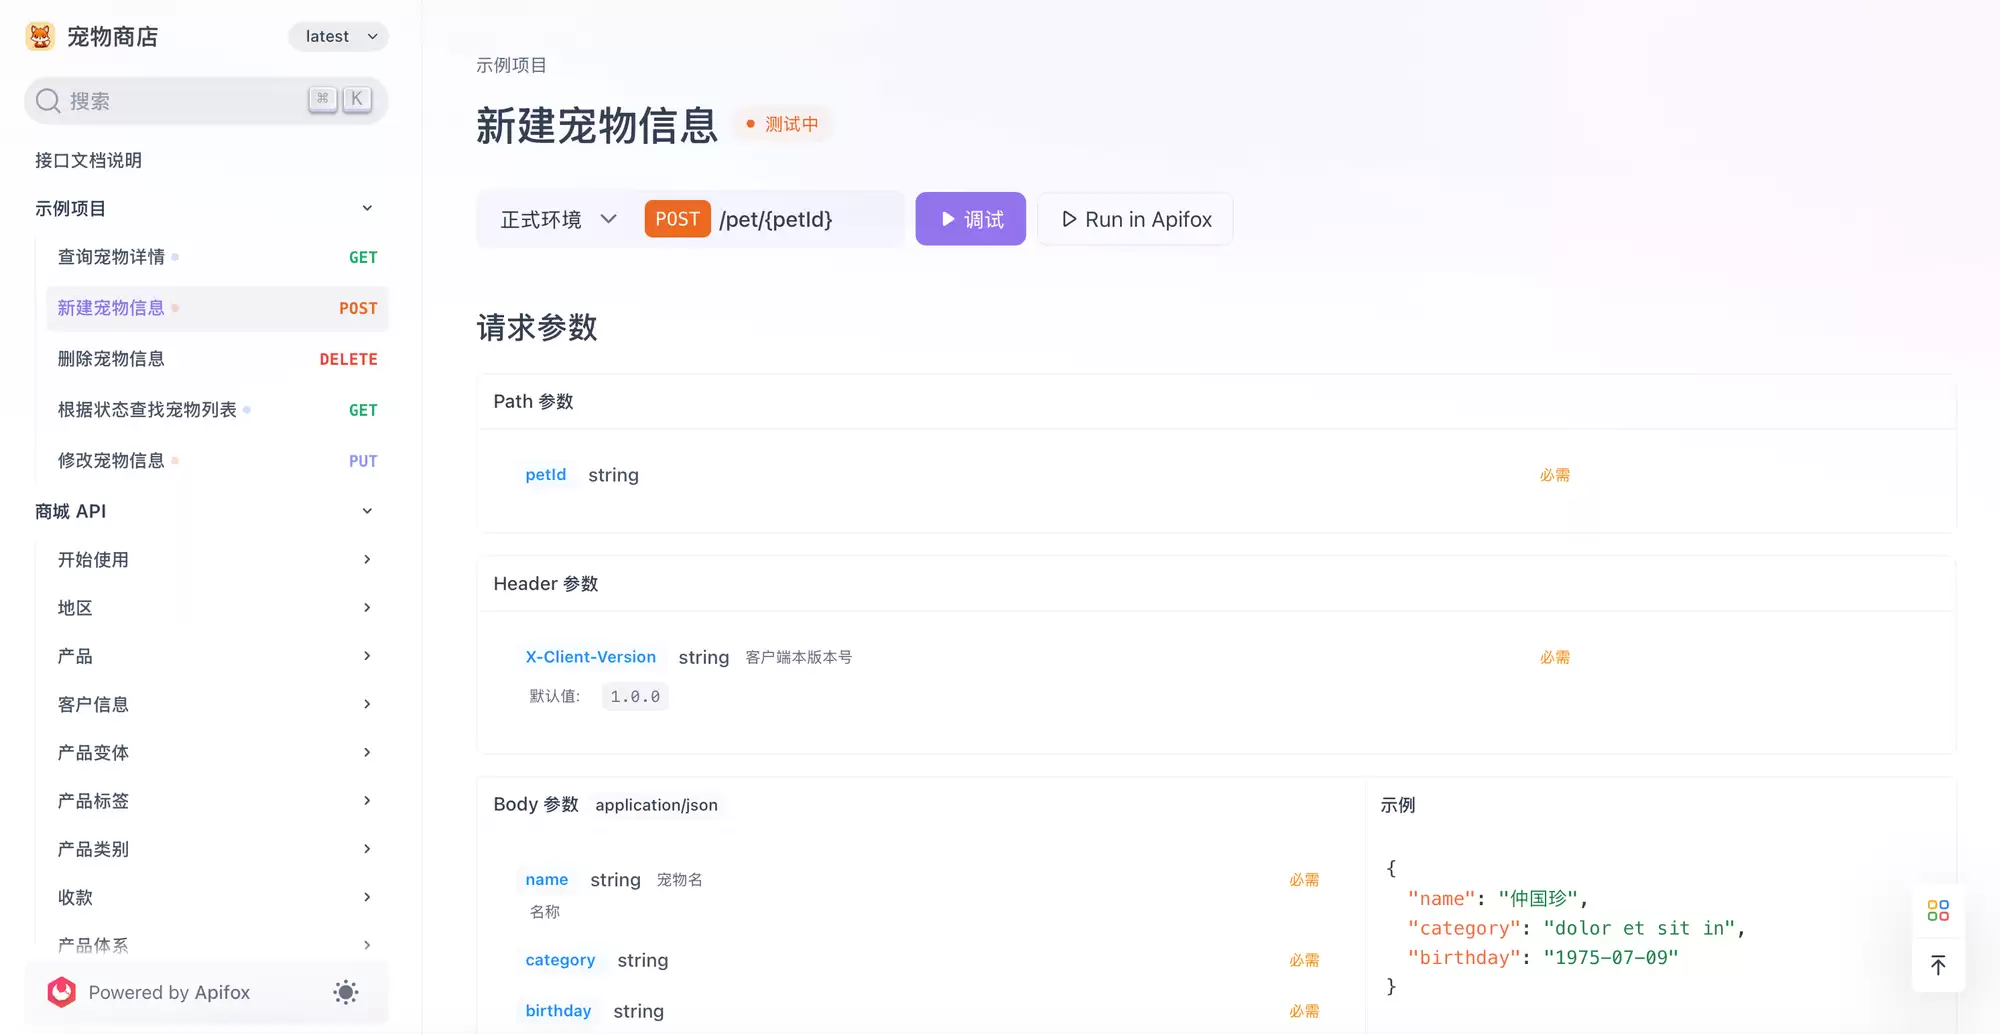This screenshot has width=2000, height=1034.
Task: Click the back-to-top arrow icon
Action: pyautogui.click(x=1938, y=965)
